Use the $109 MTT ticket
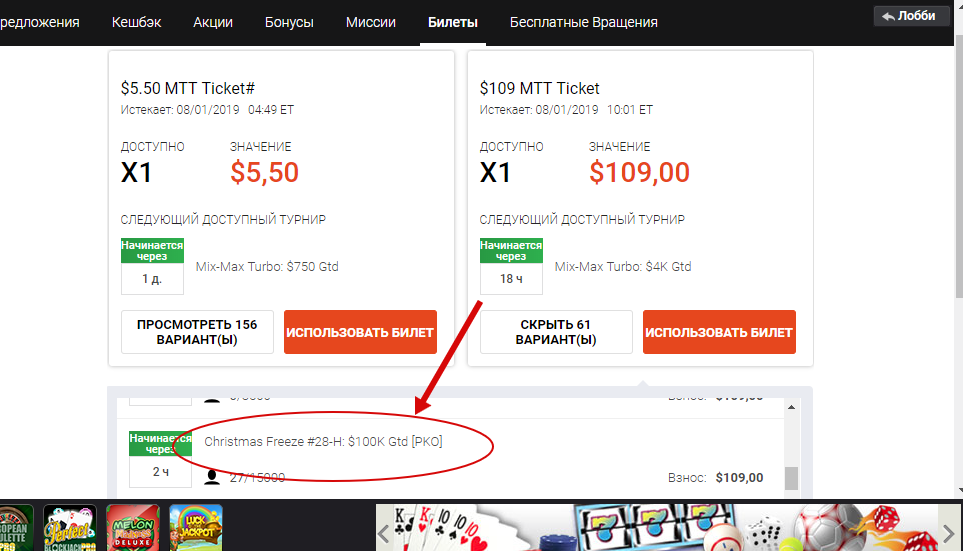 tap(719, 332)
